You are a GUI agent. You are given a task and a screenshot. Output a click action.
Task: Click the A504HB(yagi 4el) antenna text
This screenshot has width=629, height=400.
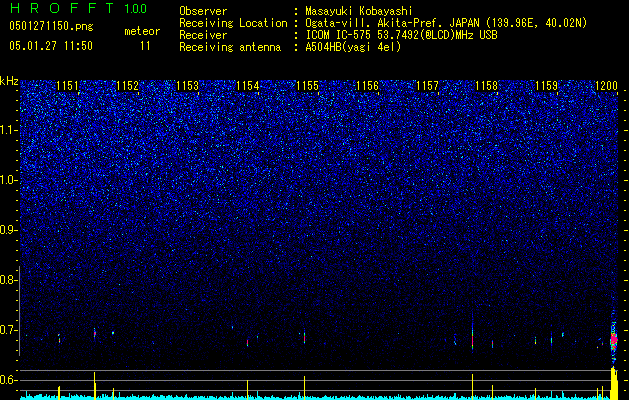[353, 47]
